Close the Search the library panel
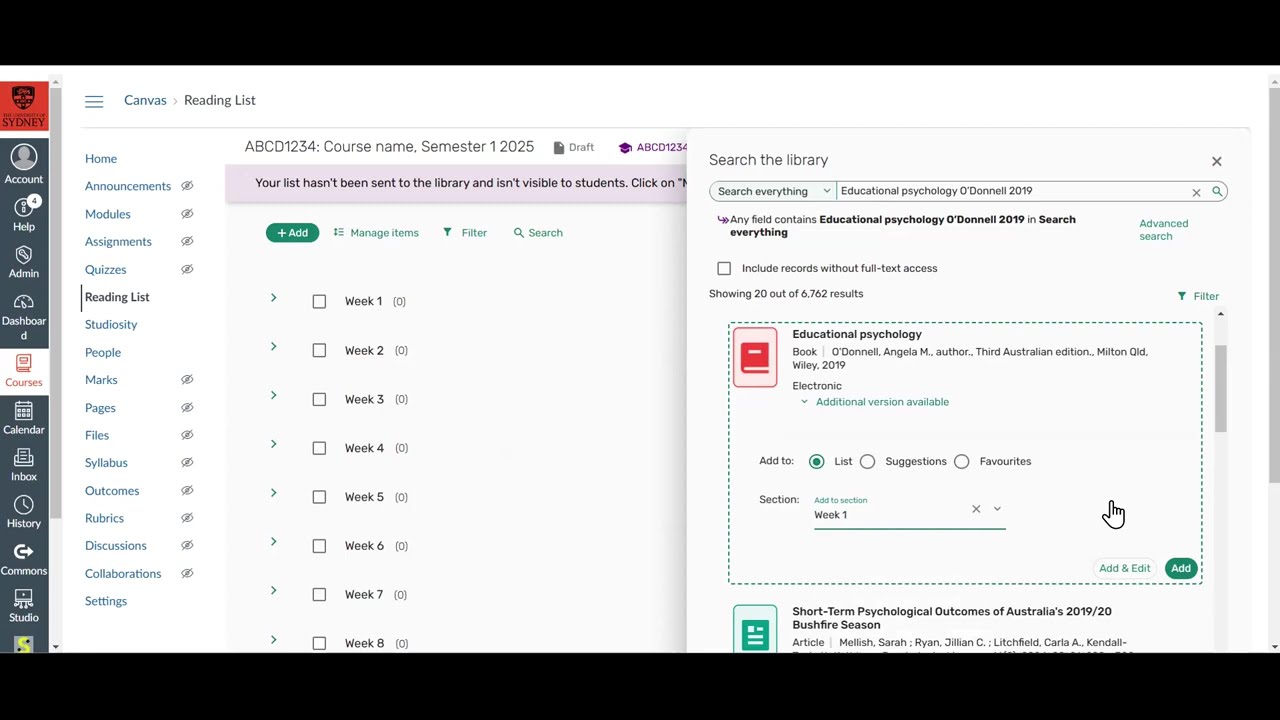The image size is (1280, 720). (x=1217, y=161)
